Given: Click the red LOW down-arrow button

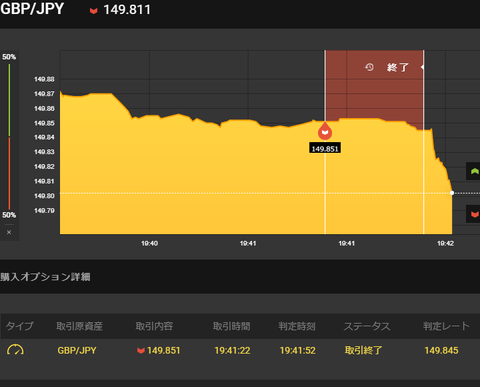Looking at the screenshot, I should (473, 214).
